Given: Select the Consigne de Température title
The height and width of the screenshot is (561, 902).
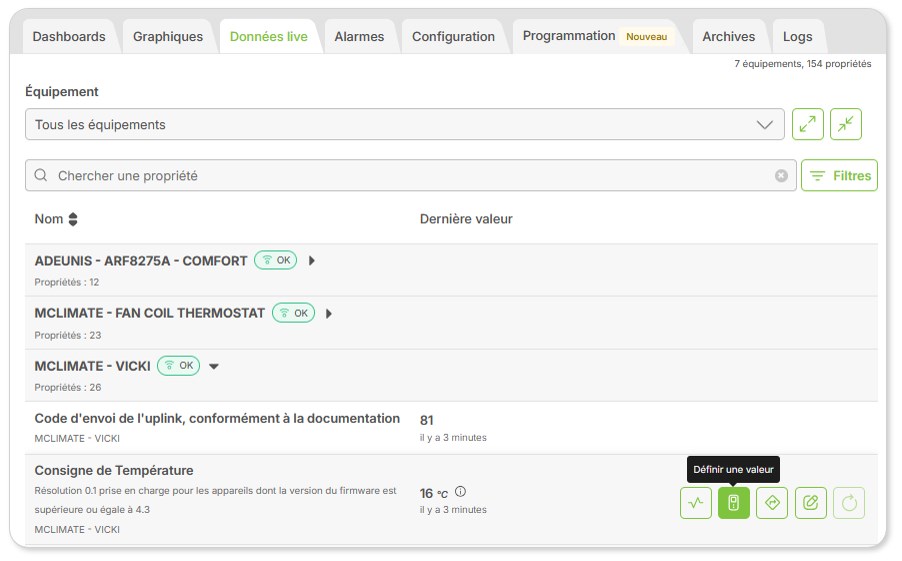Looking at the screenshot, I should click(x=114, y=471).
